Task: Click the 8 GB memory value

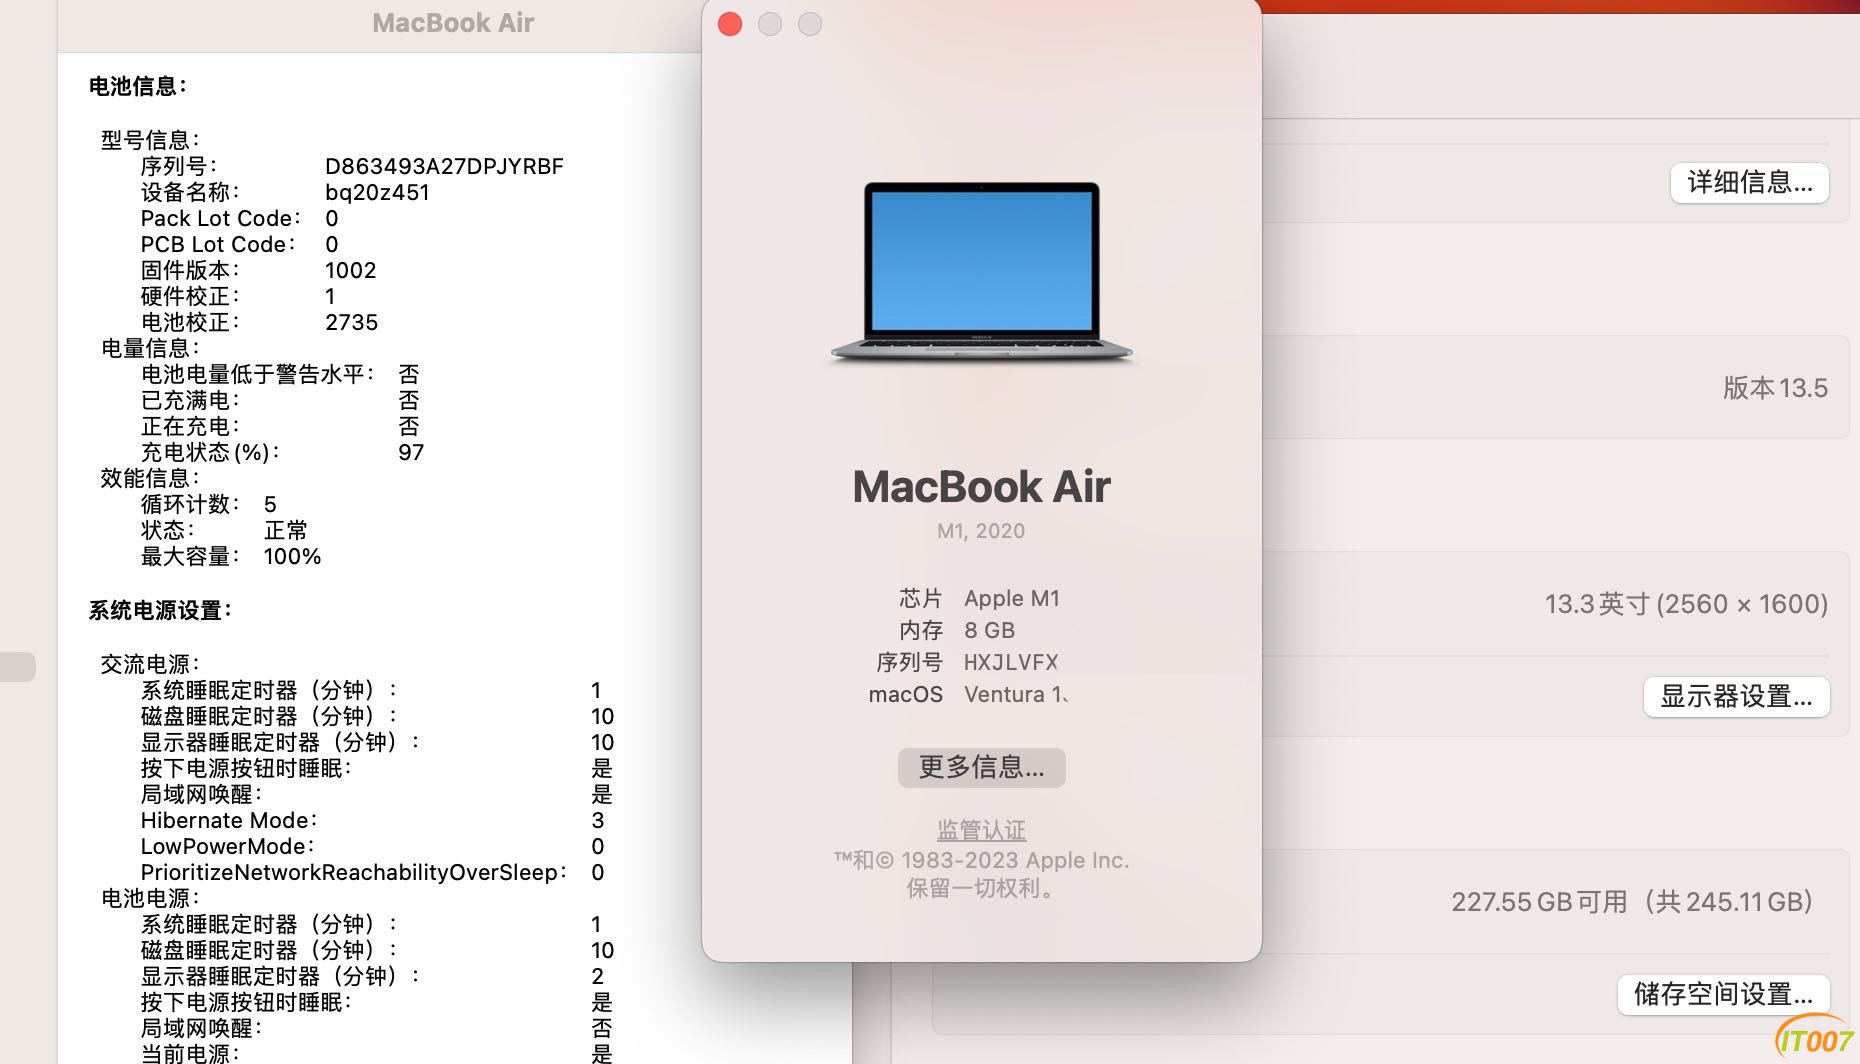Action: pyautogui.click(x=990, y=630)
